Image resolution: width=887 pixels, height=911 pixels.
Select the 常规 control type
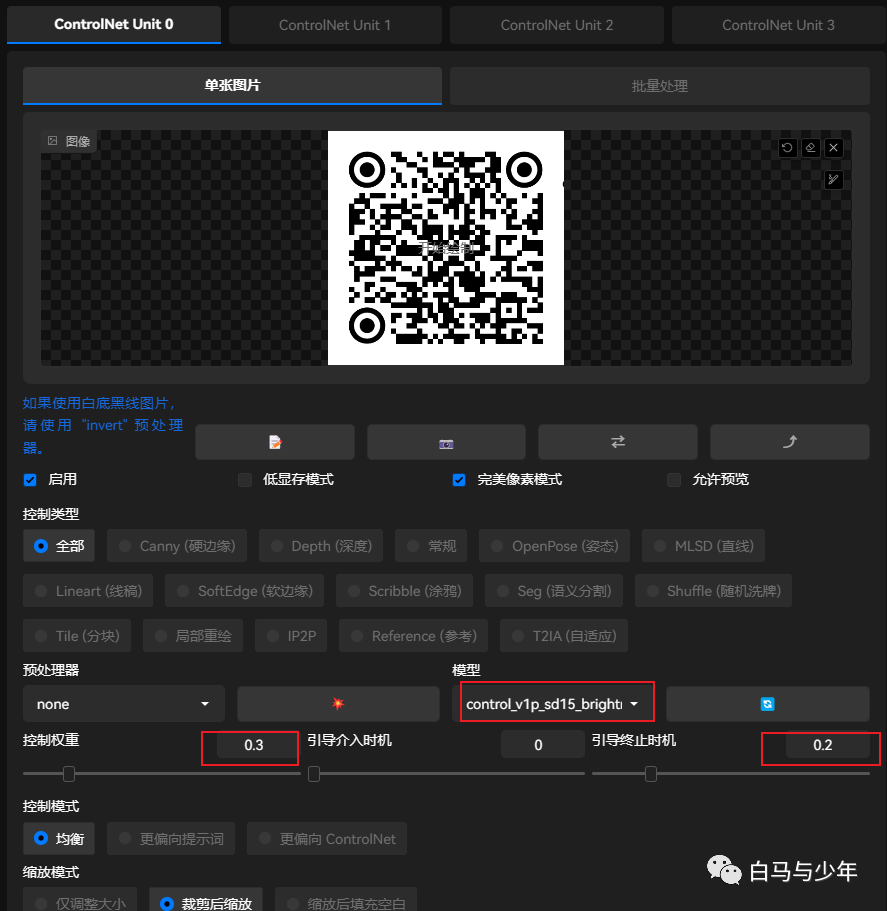point(430,546)
